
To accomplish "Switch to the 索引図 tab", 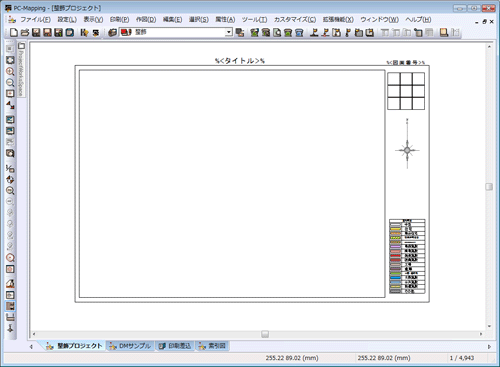I will click(212, 346).
